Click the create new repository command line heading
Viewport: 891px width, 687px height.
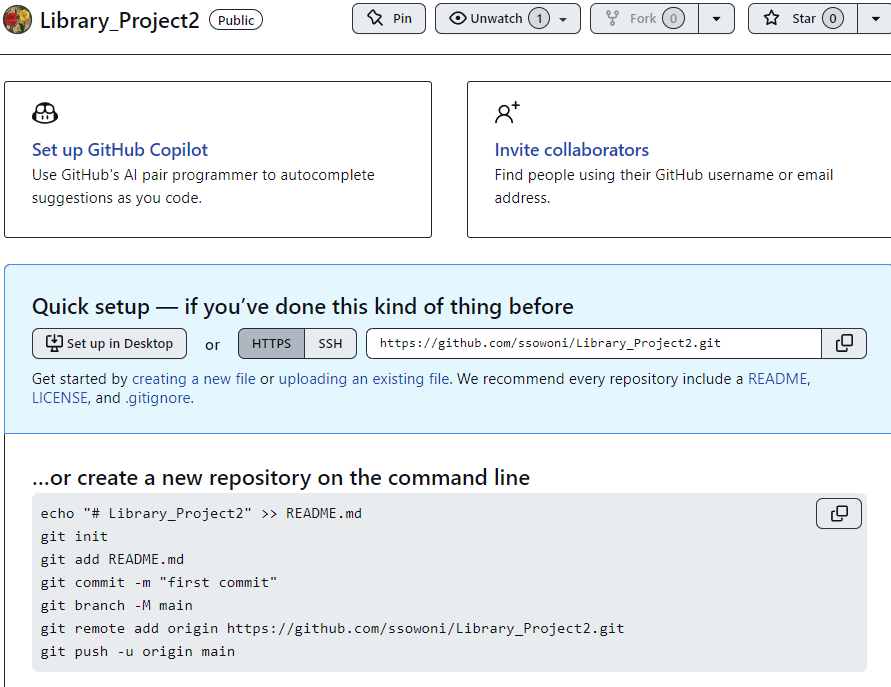[281, 477]
